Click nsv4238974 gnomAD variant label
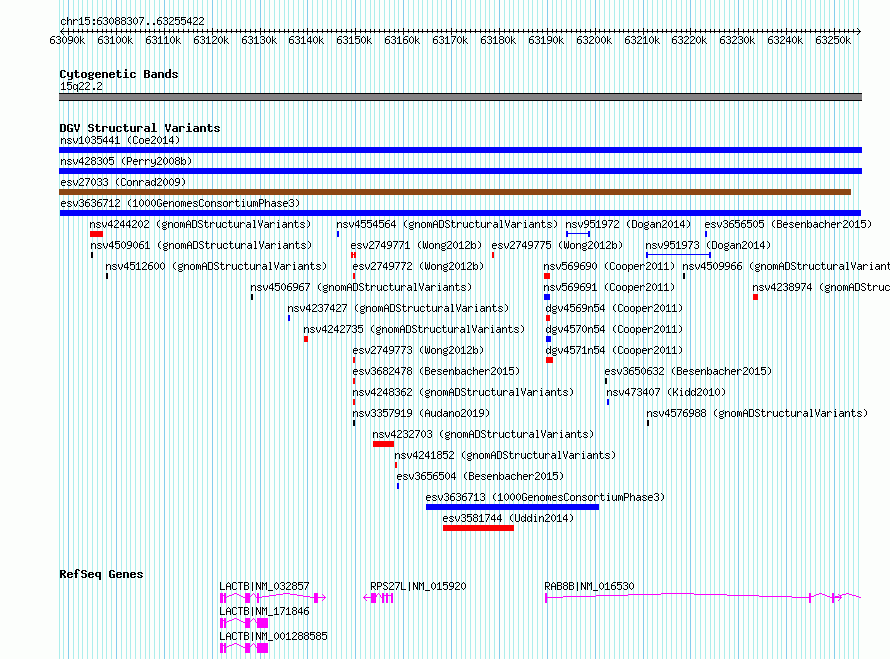The height and width of the screenshot is (659, 890). coord(821,287)
